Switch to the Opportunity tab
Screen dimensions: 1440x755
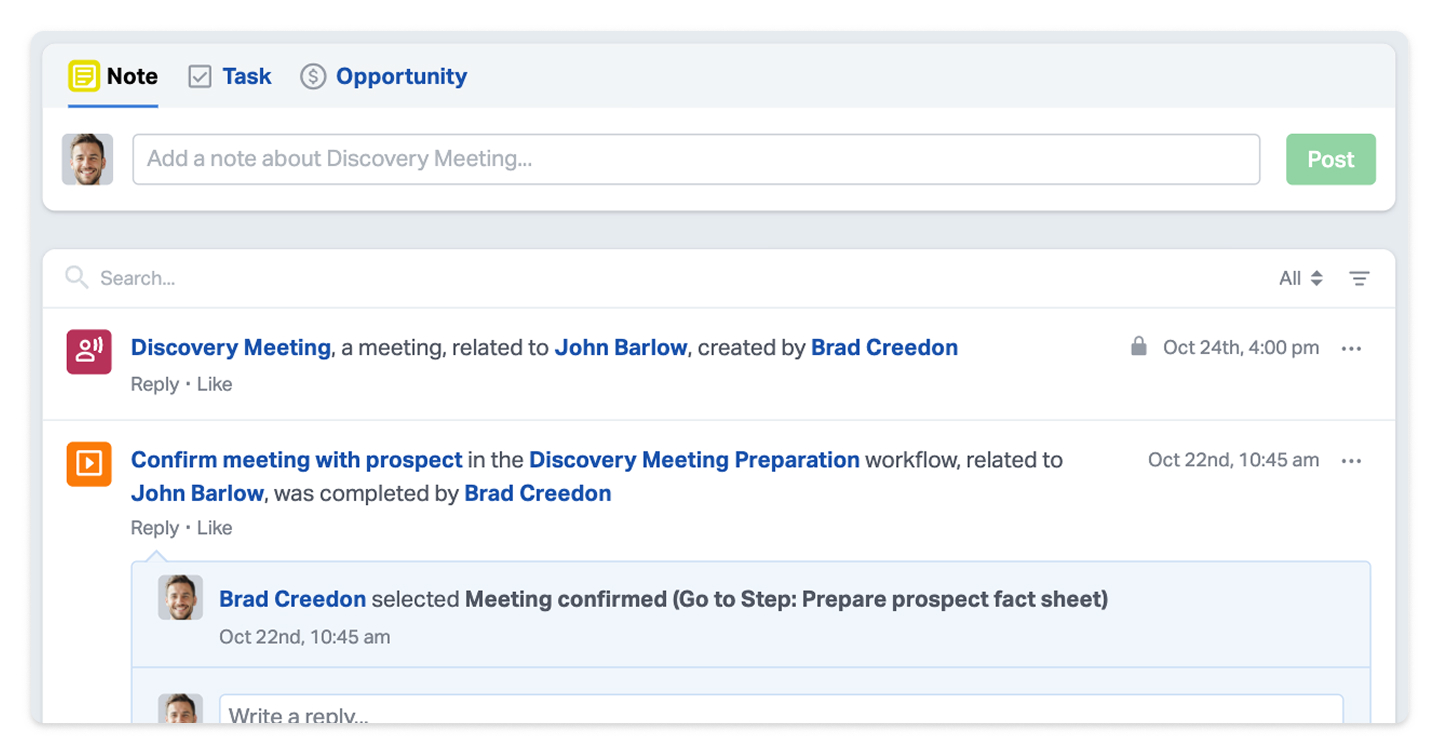point(401,77)
